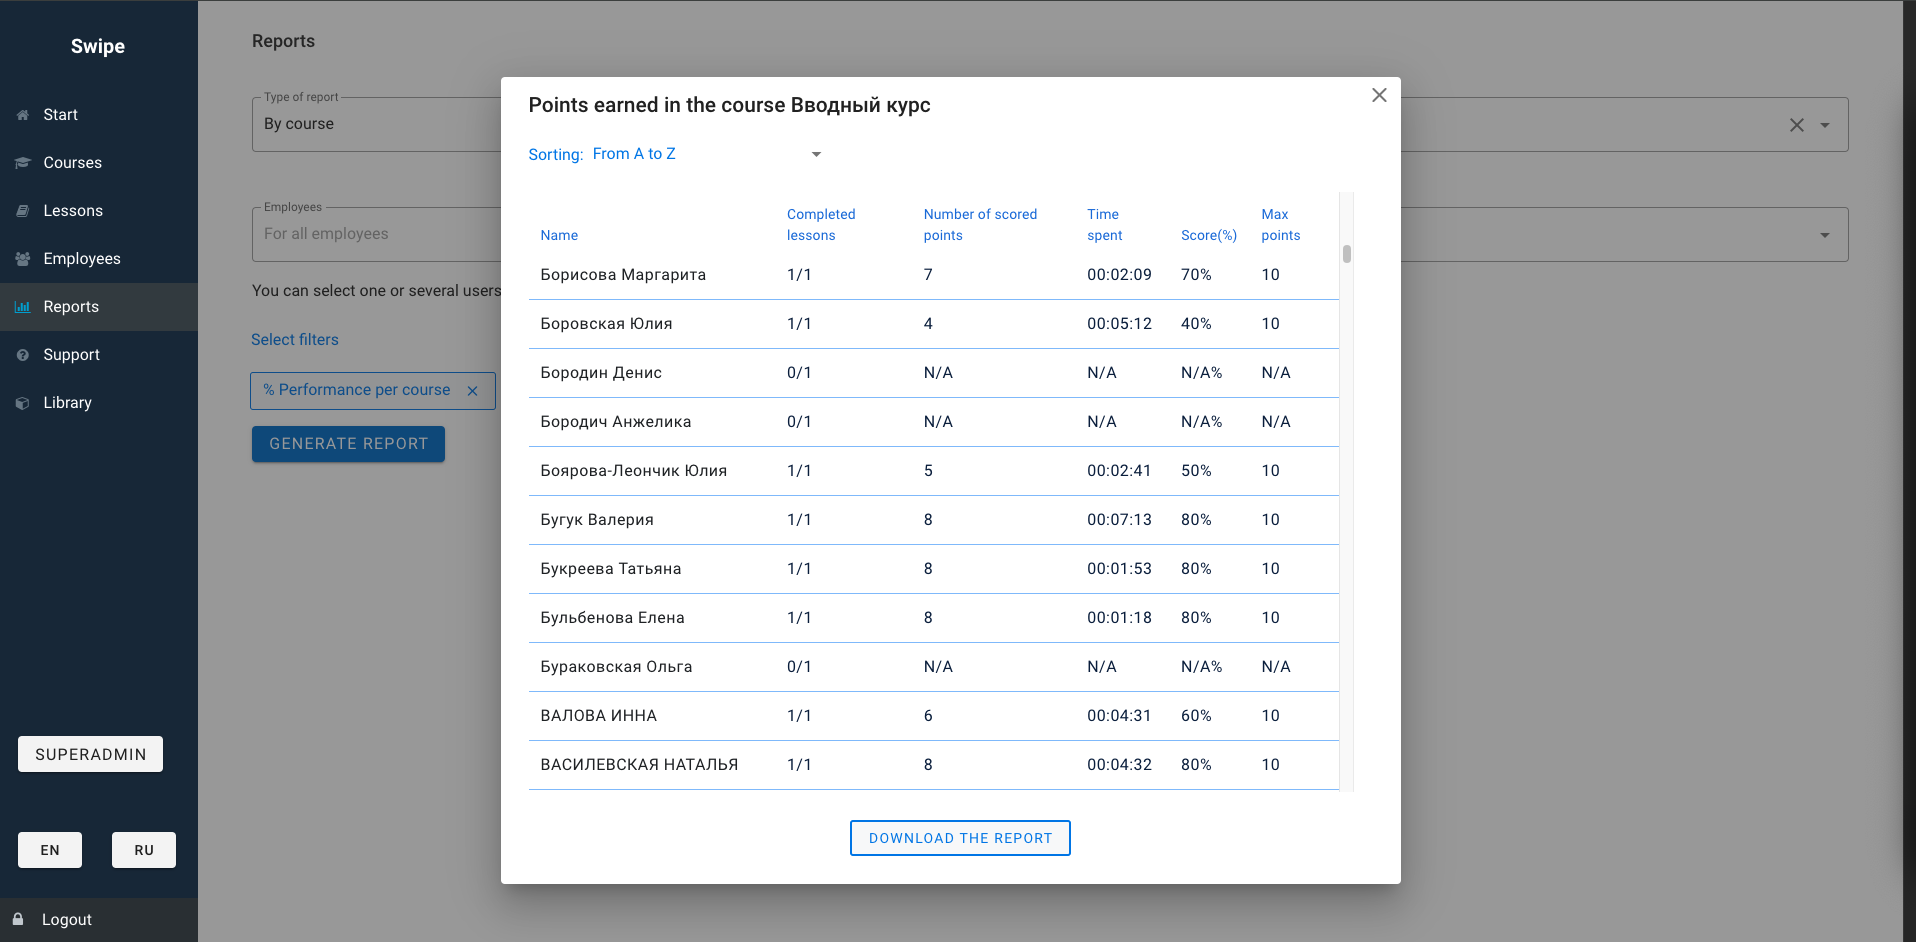Click the cube icon beside Library
The height and width of the screenshot is (942, 1916).
tap(23, 403)
